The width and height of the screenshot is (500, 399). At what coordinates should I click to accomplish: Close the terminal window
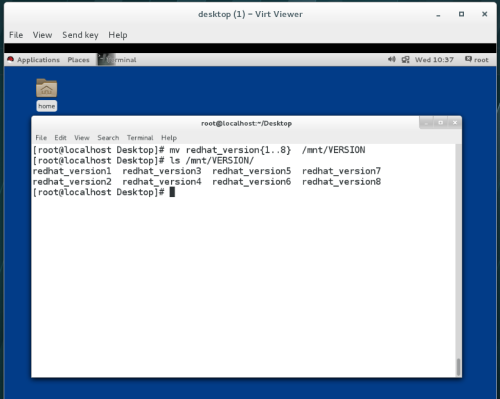tap(455, 123)
